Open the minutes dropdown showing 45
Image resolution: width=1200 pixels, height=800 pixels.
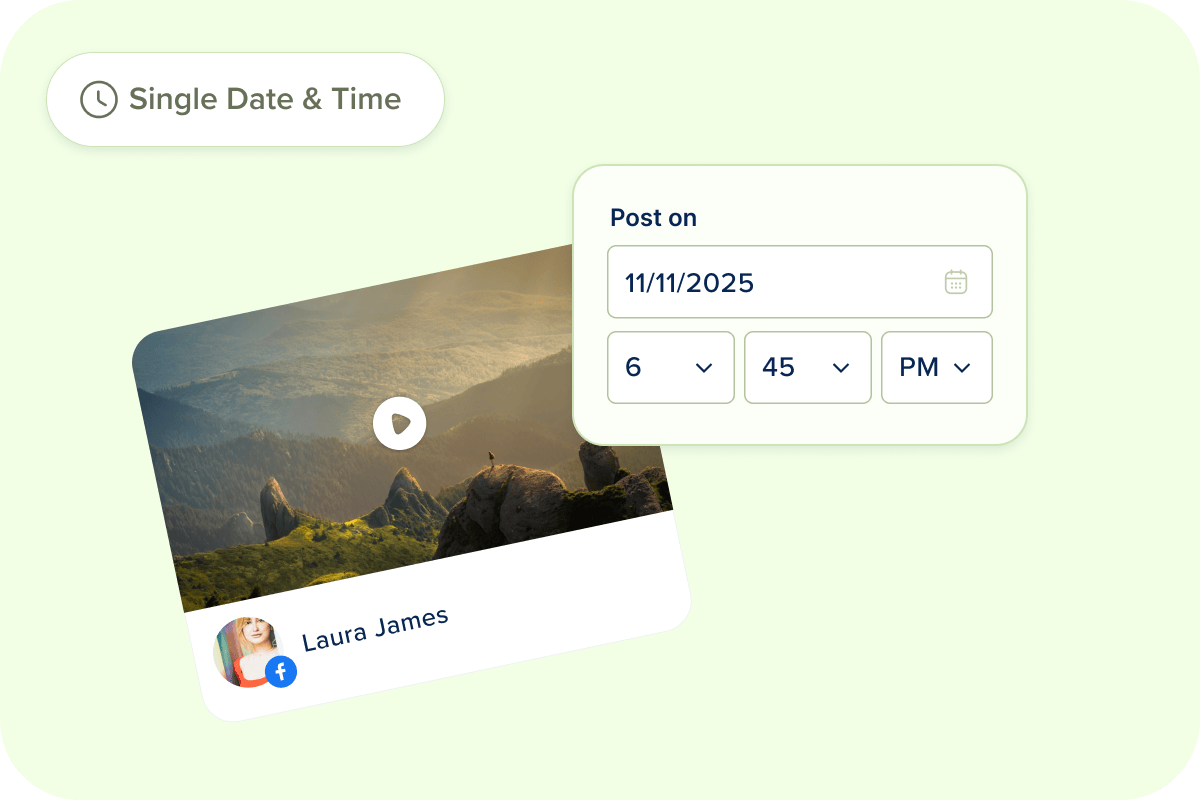click(x=808, y=368)
